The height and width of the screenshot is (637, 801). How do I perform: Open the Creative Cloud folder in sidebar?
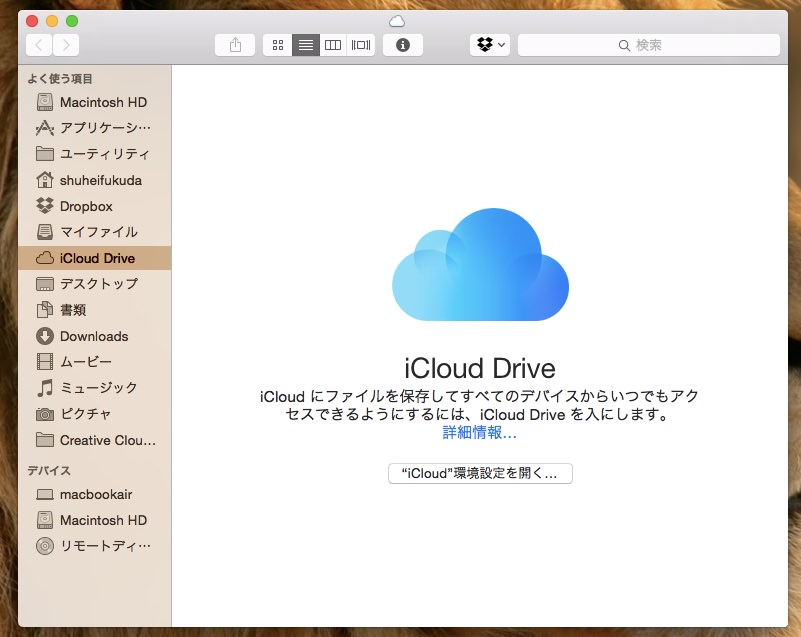(x=95, y=440)
